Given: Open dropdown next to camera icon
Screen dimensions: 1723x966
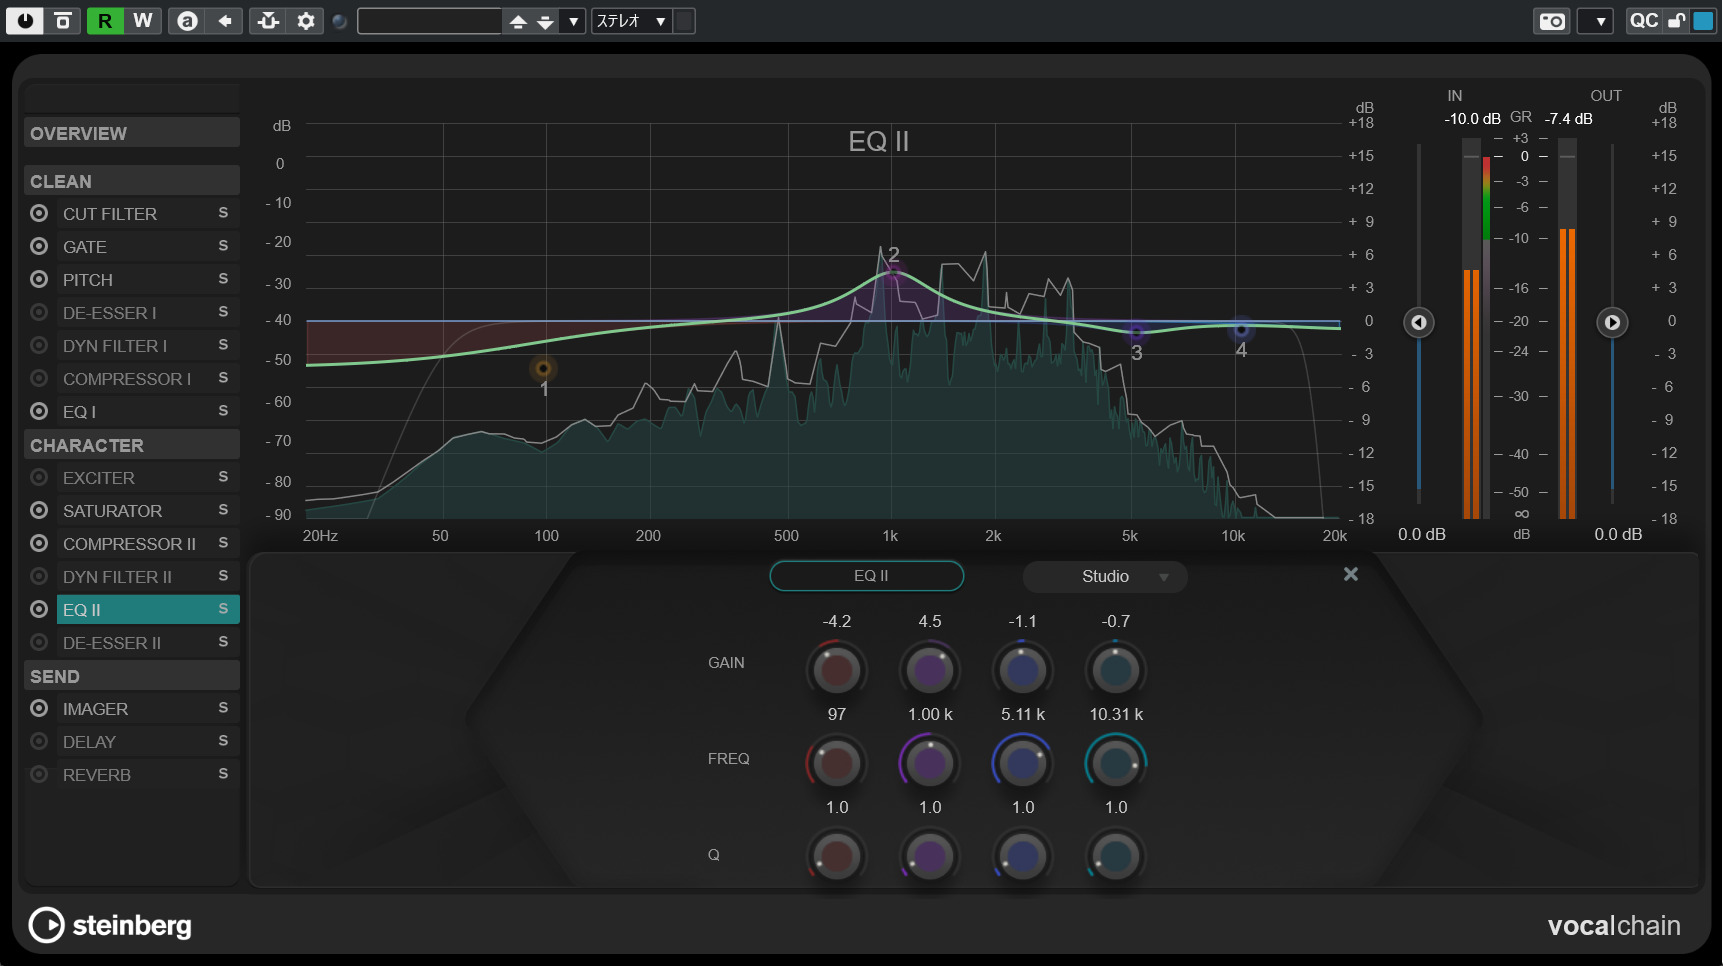Looking at the screenshot, I should click(x=1596, y=20).
